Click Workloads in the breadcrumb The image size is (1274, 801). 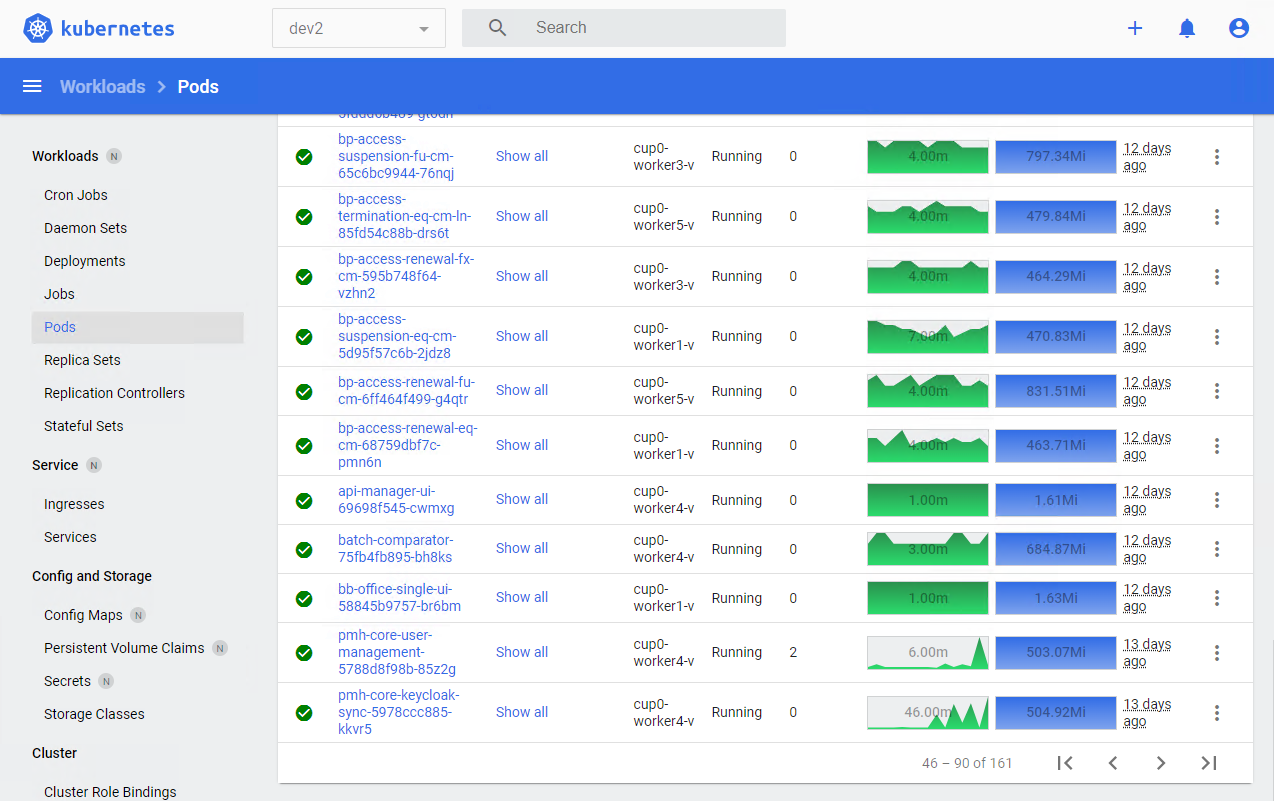click(x=103, y=86)
